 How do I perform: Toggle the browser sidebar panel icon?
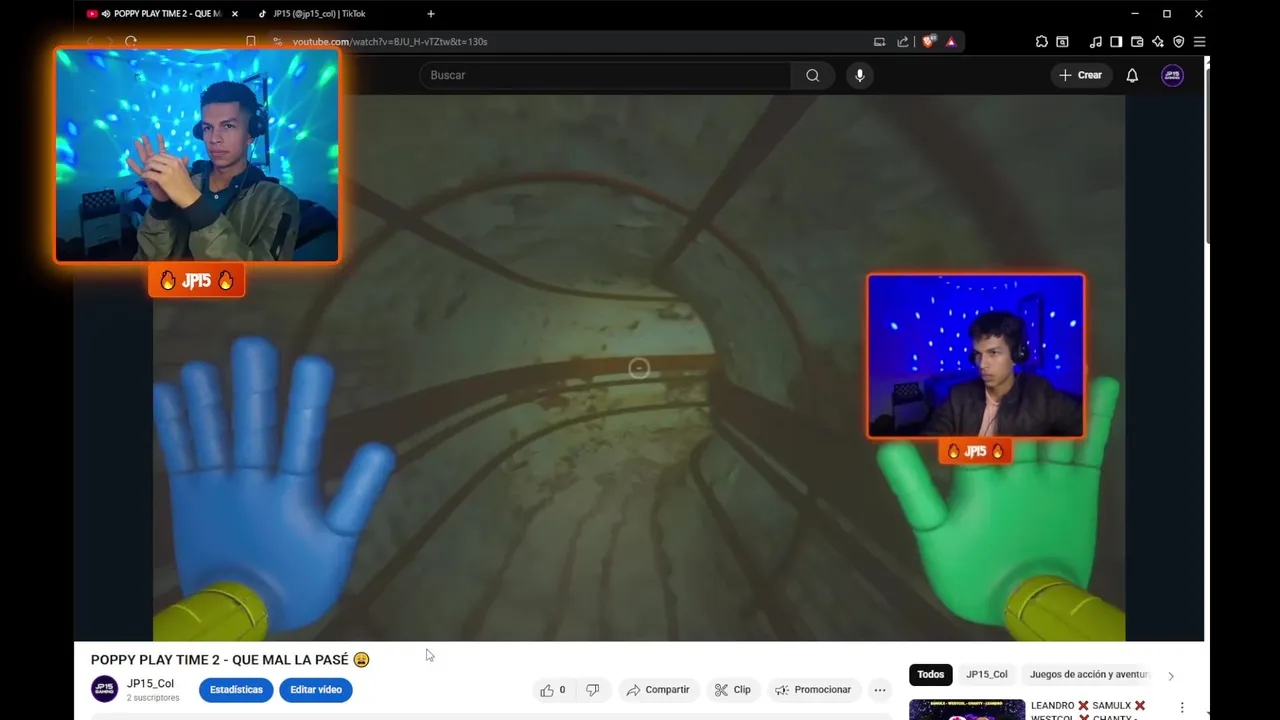tap(1116, 42)
